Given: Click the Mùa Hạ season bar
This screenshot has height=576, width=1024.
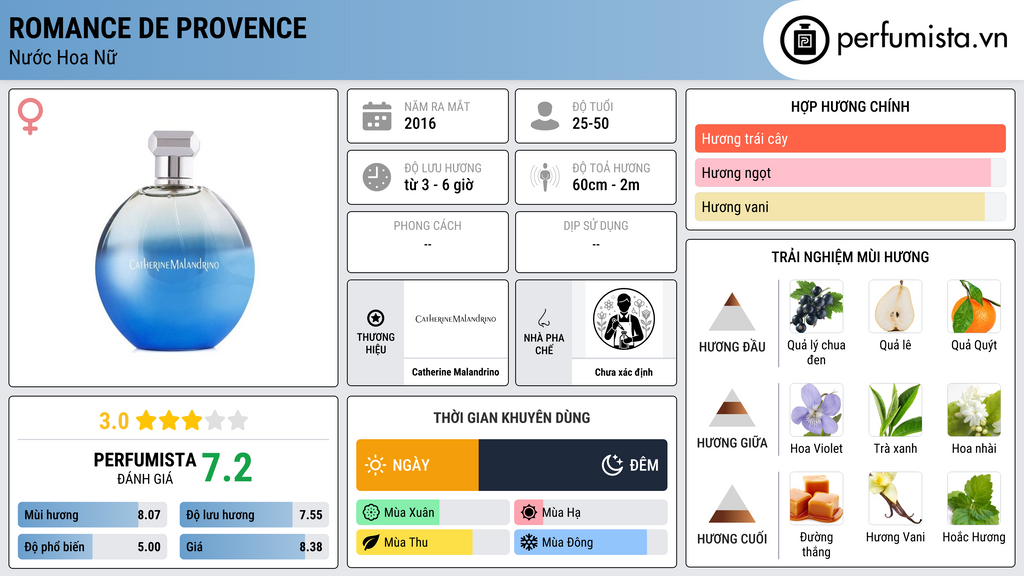Looking at the screenshot, I should (590, 513).
